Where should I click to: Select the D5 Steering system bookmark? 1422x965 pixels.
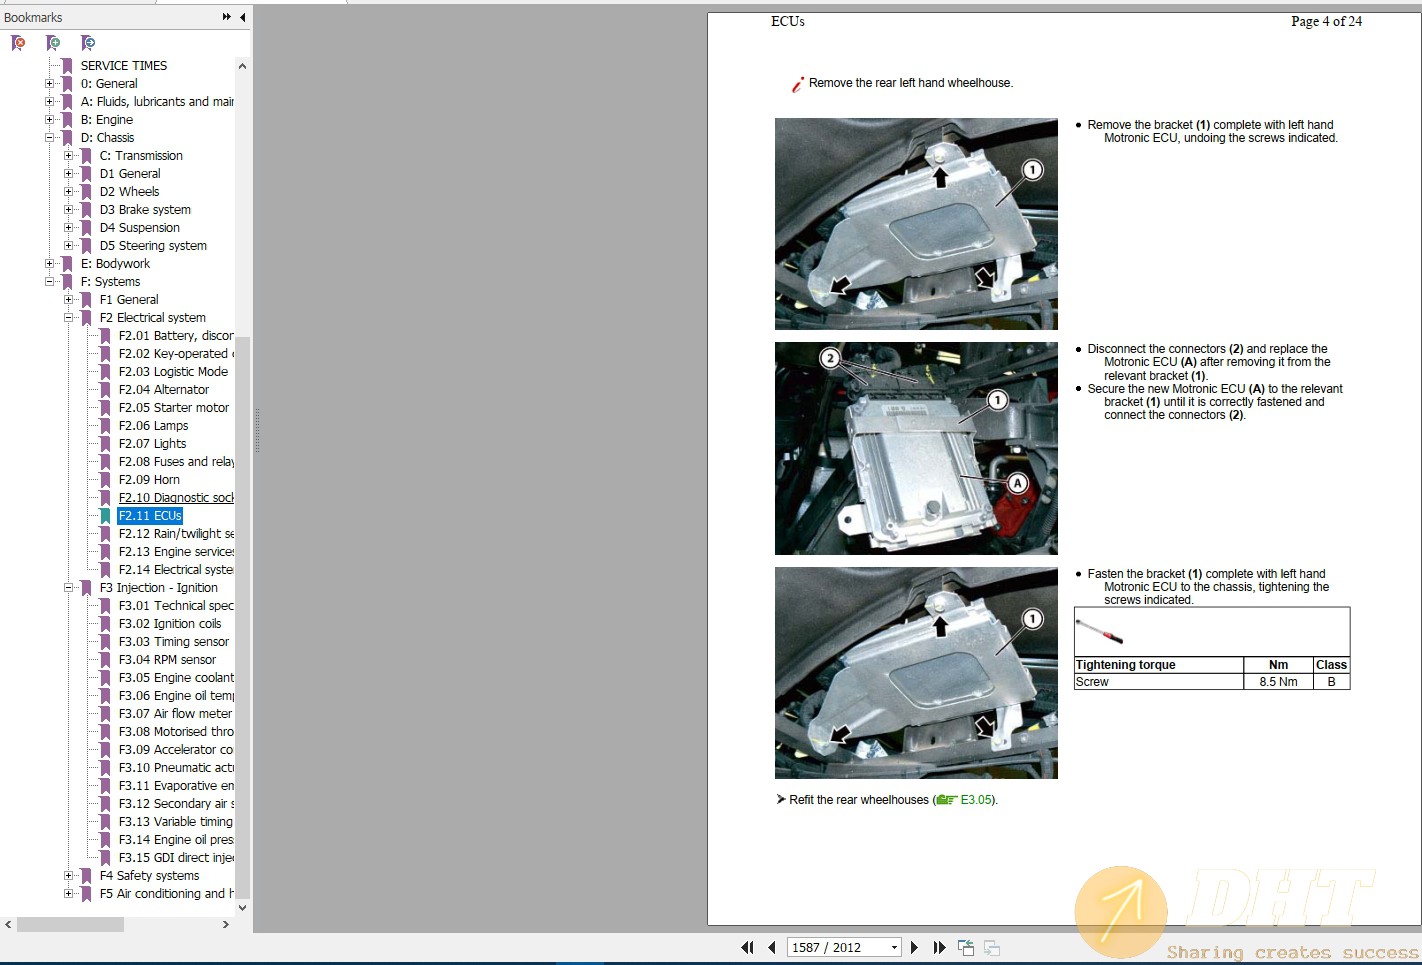click(153, 246)
